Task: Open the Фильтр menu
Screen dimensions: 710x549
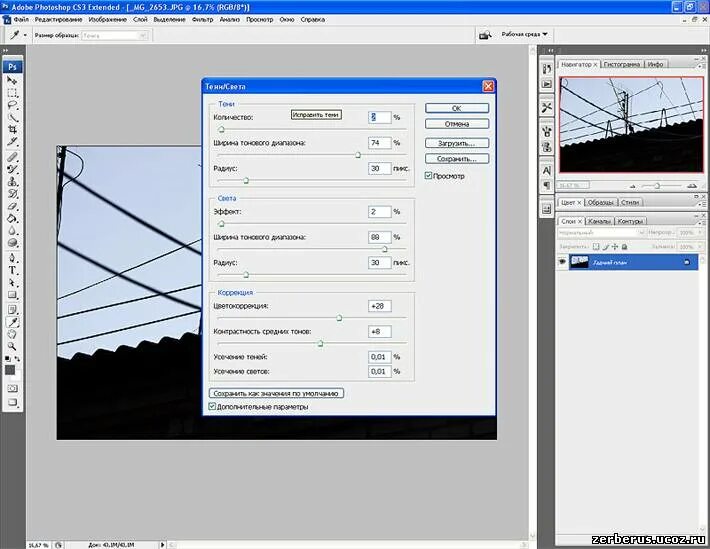Action: click(202, 19)
